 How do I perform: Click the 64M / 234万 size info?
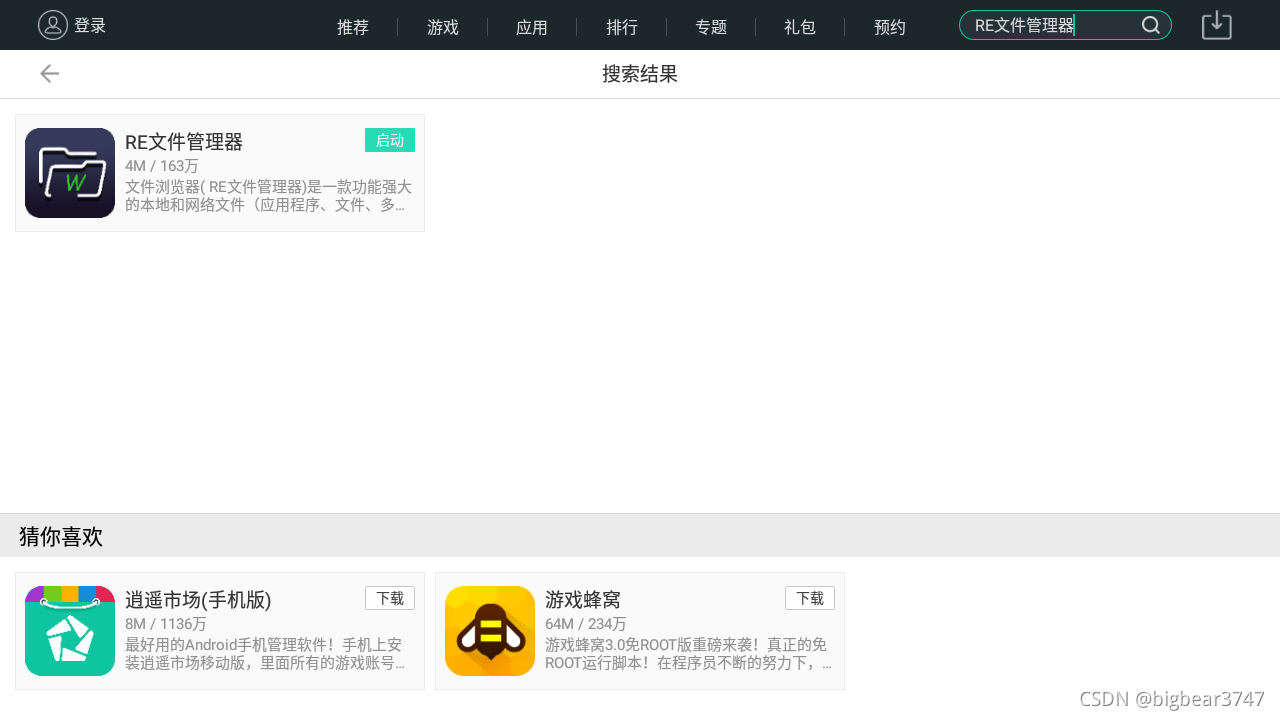[586, 624]
